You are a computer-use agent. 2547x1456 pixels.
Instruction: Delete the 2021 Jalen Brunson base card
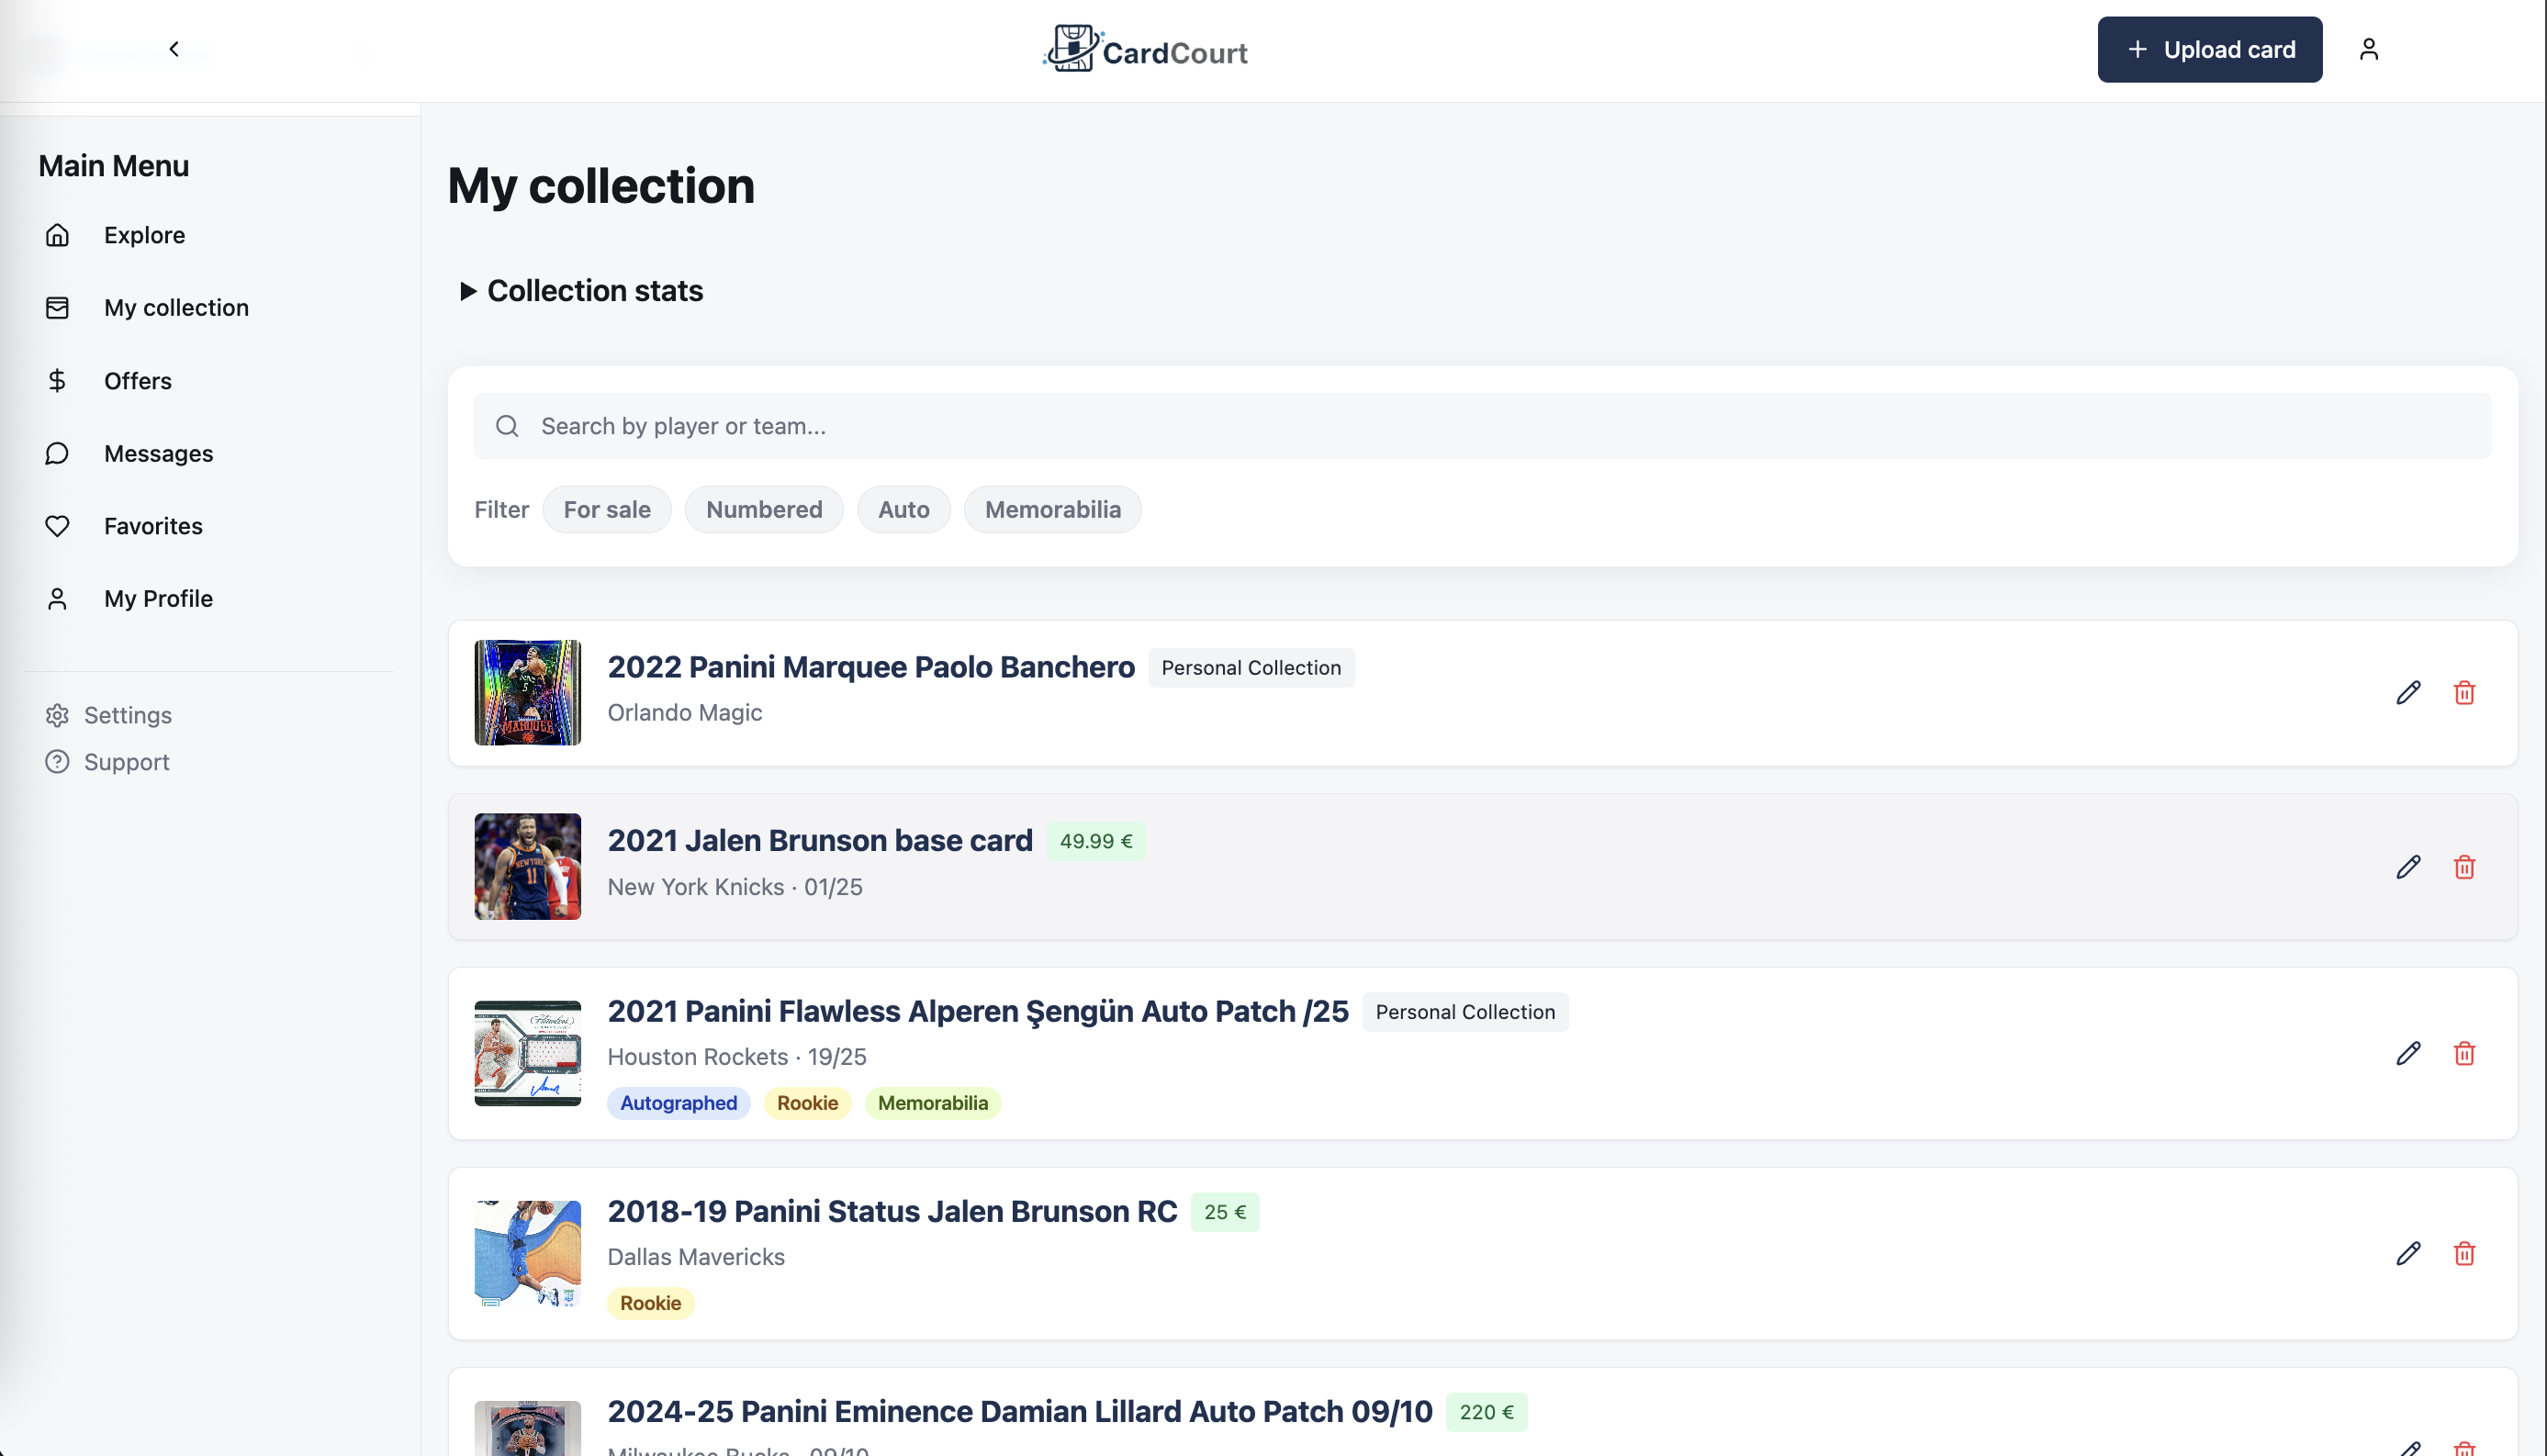coord(2464,866)
